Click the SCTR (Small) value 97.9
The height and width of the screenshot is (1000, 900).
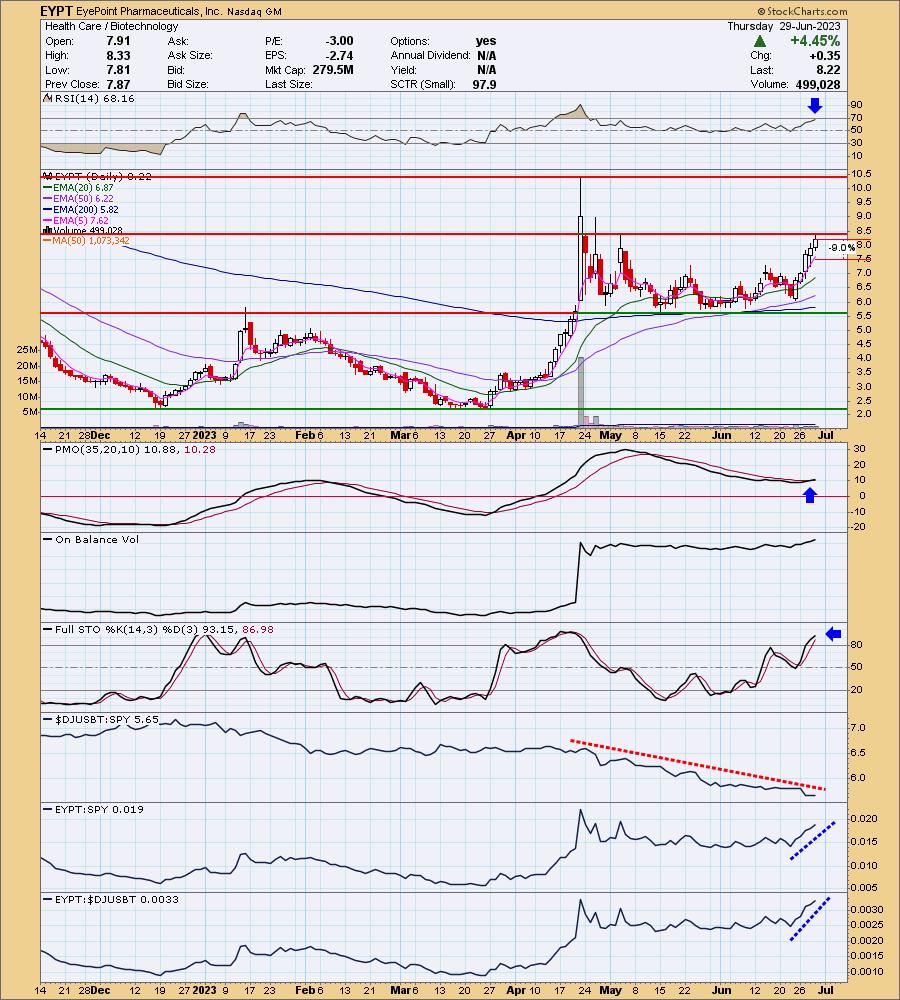point(484,84)
